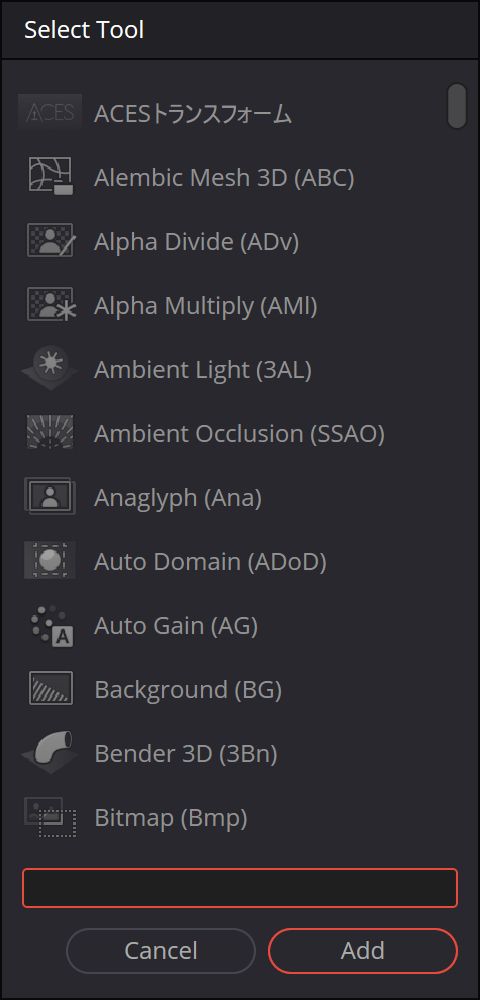Image resolution: width=480 pixels, height=1000 pixels.
Task: Click the Bitmap mask icon
Action: (50, 817)
